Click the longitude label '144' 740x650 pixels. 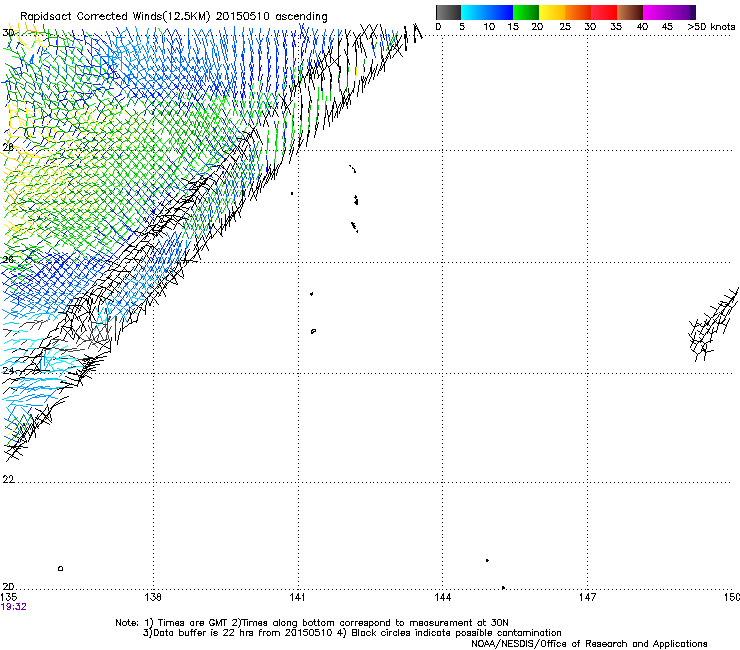442,597
